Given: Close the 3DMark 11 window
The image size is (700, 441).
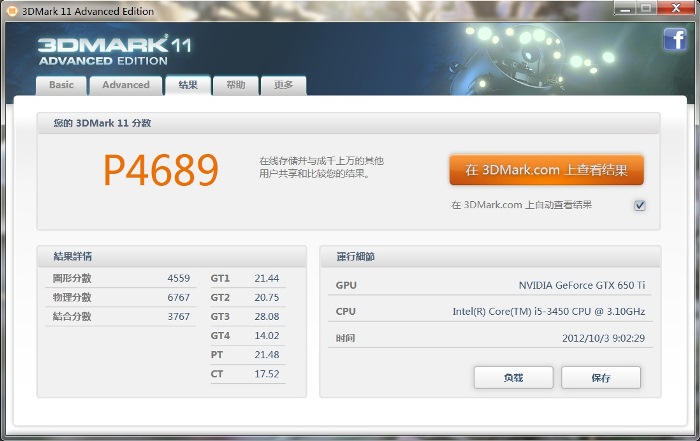Looking at the screenshot, I should pos(676,8).
